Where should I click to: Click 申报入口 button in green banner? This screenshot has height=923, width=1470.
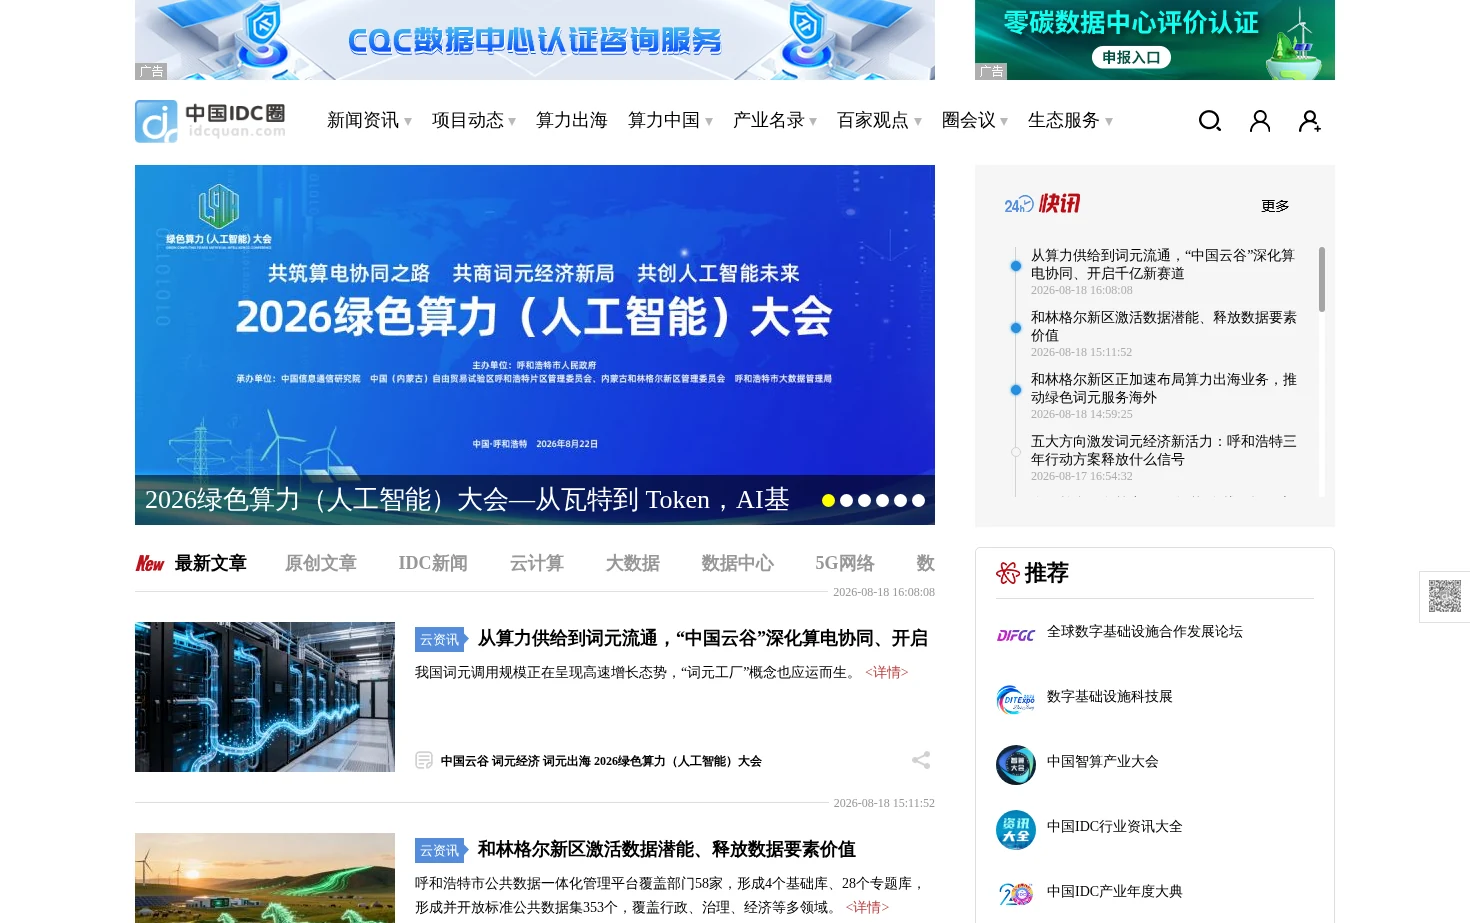click(x=1131, y=57)
